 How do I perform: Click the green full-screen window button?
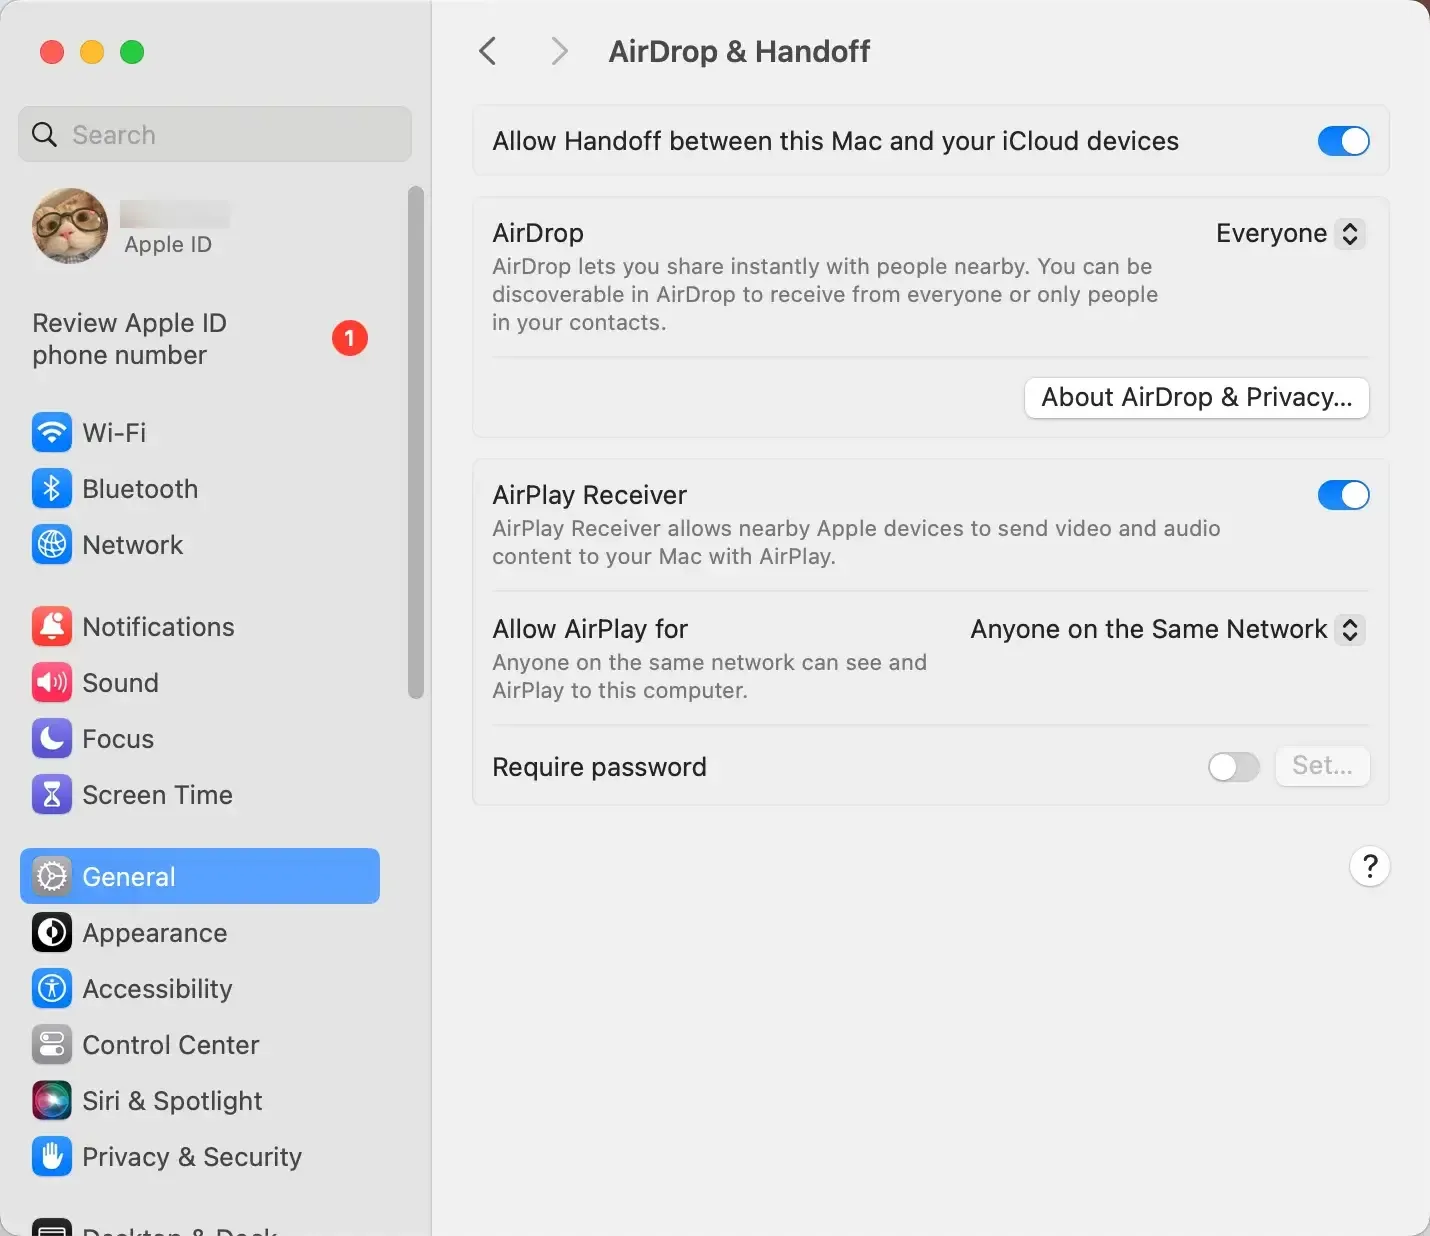point(132,52)
